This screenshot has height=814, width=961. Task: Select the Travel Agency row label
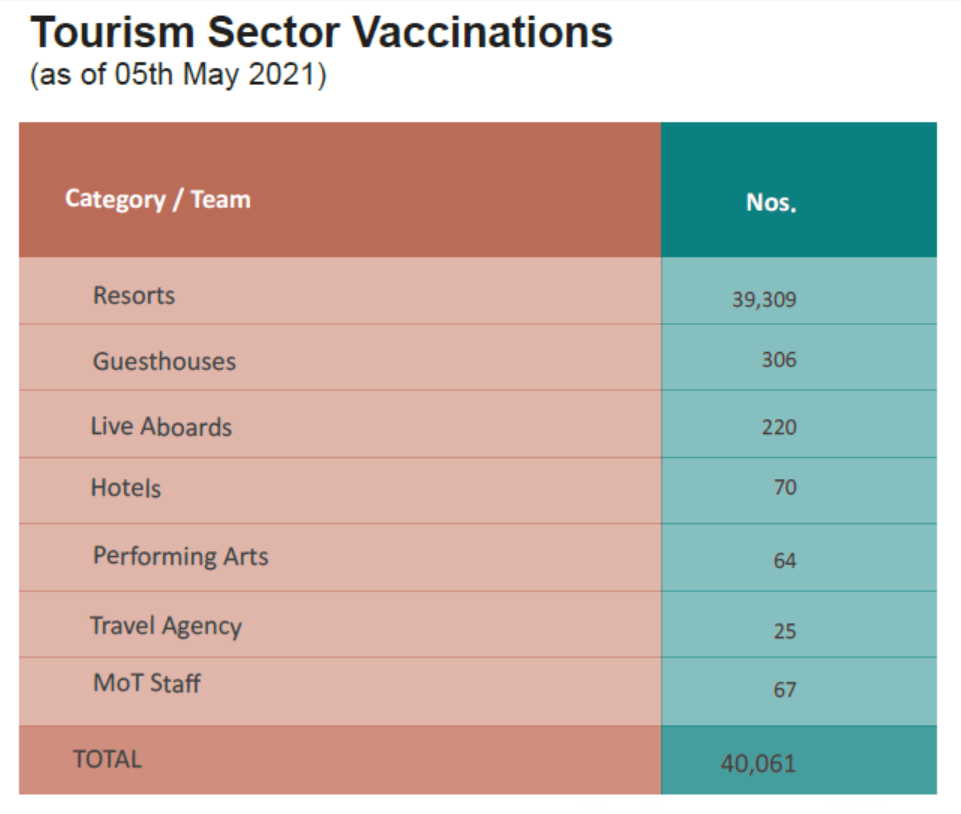coord(166,626)
